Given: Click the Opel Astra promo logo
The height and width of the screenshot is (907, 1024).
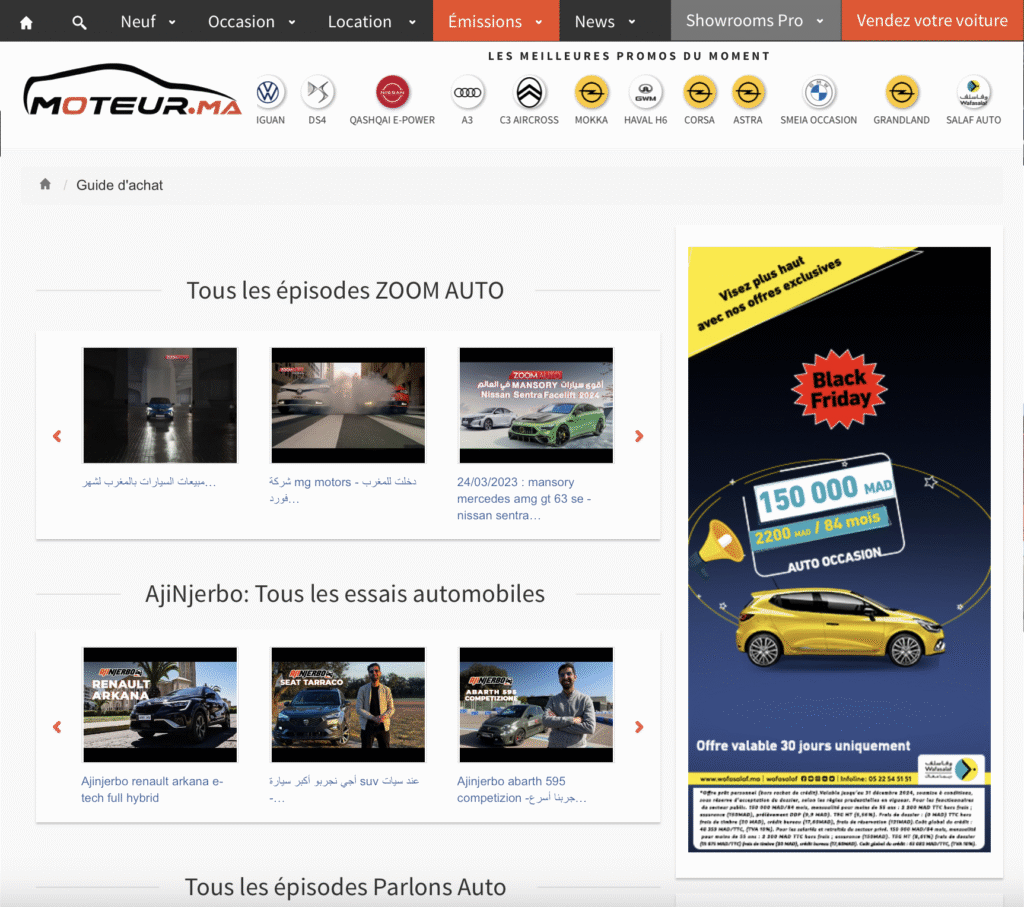Looking at the screenshot, I should (748, 92).
